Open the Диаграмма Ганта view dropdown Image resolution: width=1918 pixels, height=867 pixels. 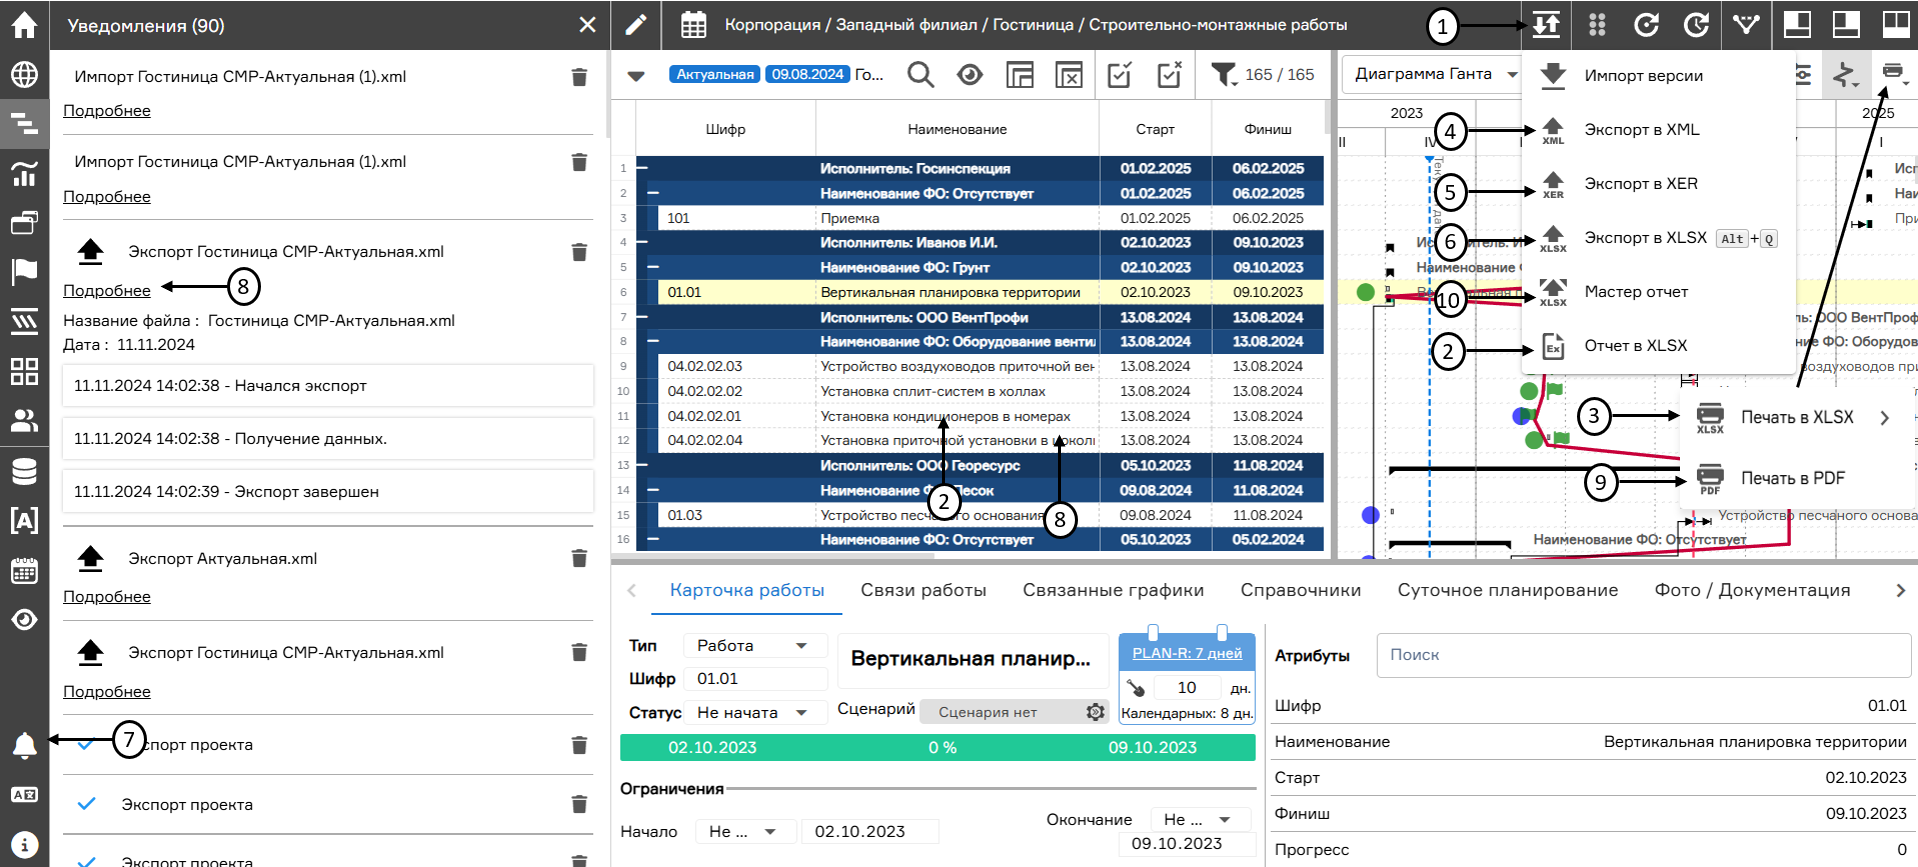[1432, 74]
